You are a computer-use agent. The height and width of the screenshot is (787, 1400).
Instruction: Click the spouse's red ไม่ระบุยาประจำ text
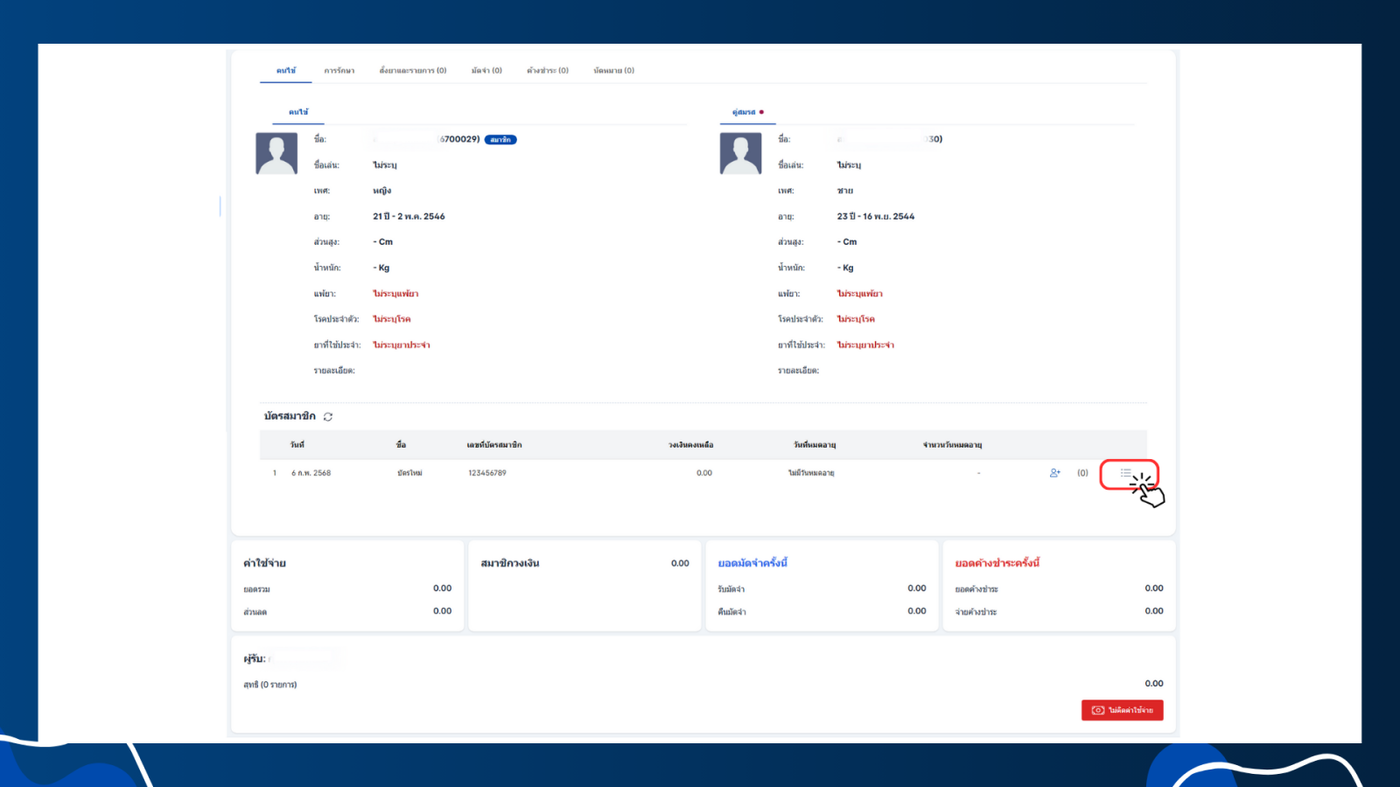click(866, 345)
